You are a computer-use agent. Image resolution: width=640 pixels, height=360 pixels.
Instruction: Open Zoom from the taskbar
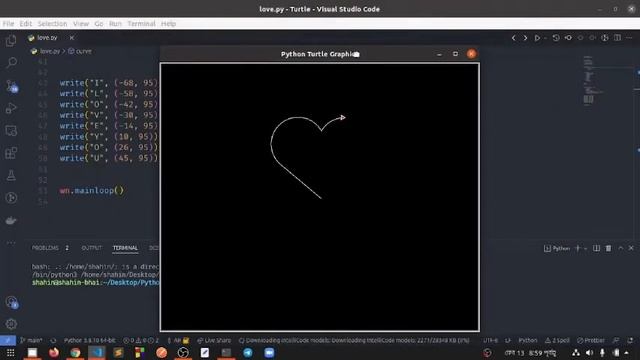[x=269, y=353]
